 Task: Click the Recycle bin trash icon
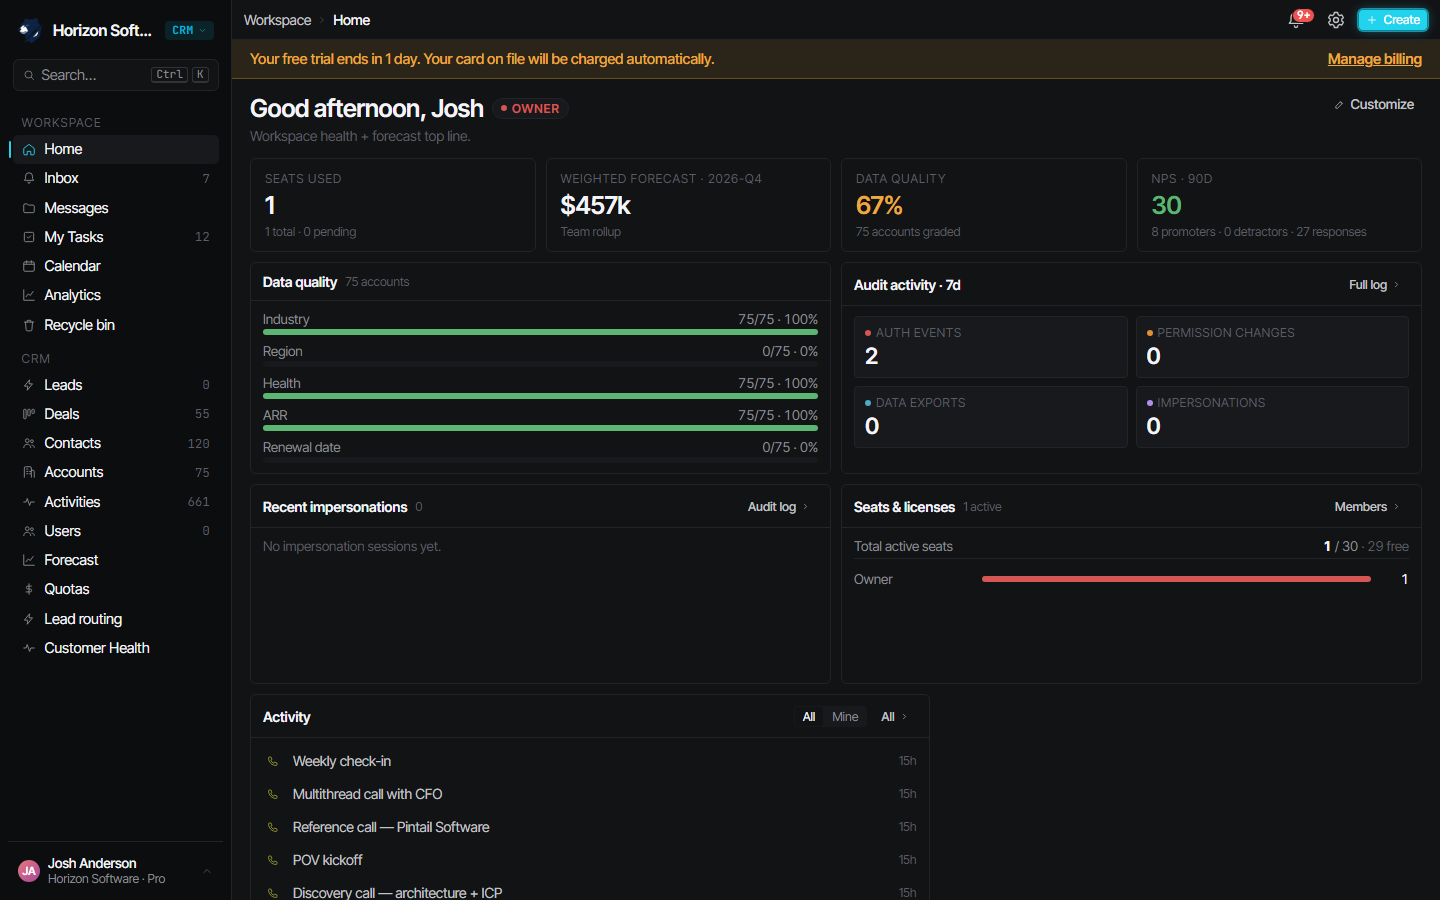29,325
